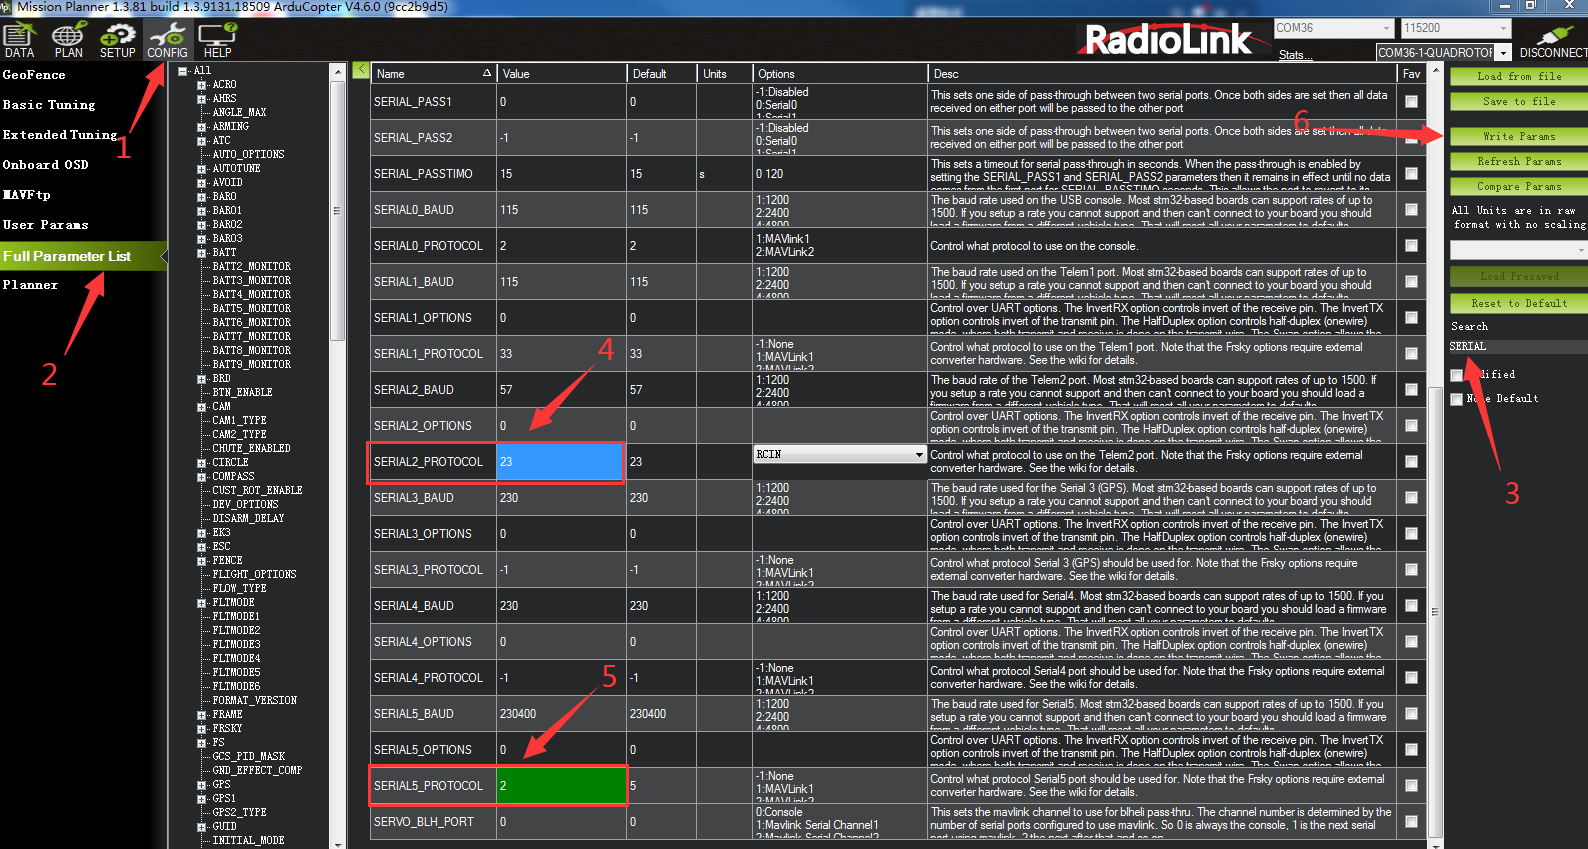Open the SETUP gear icon

[x=117, y=40]
